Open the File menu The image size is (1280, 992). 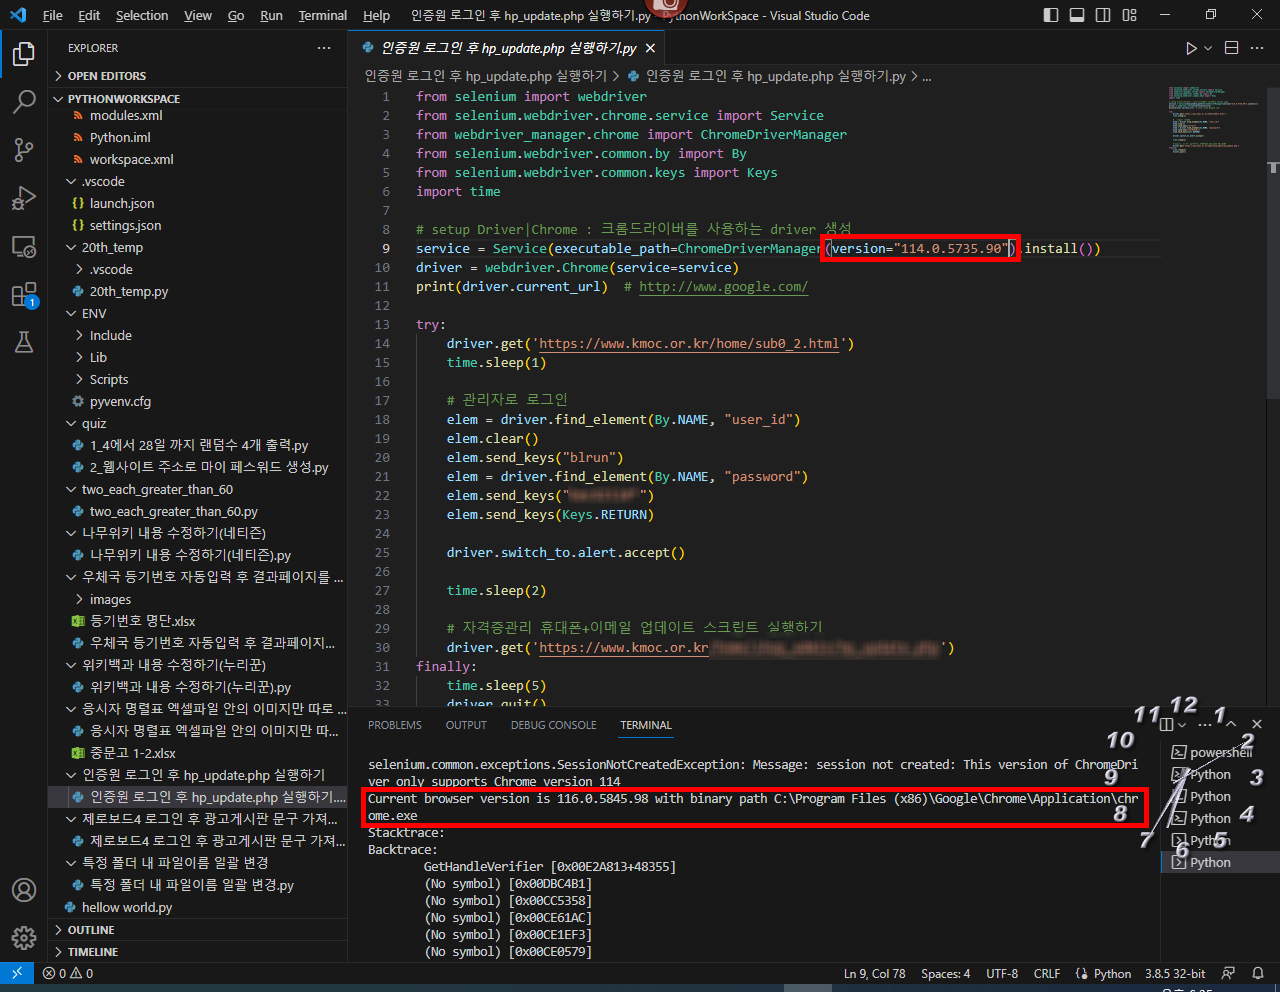pyautogui.click(x=53, y=15)
